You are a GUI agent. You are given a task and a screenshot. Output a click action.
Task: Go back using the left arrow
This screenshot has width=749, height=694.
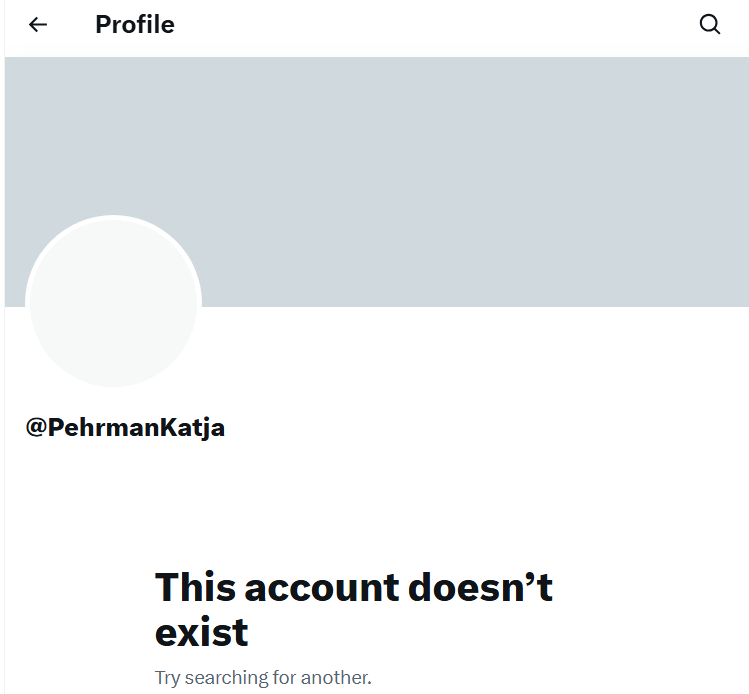(x=38, y=25)
